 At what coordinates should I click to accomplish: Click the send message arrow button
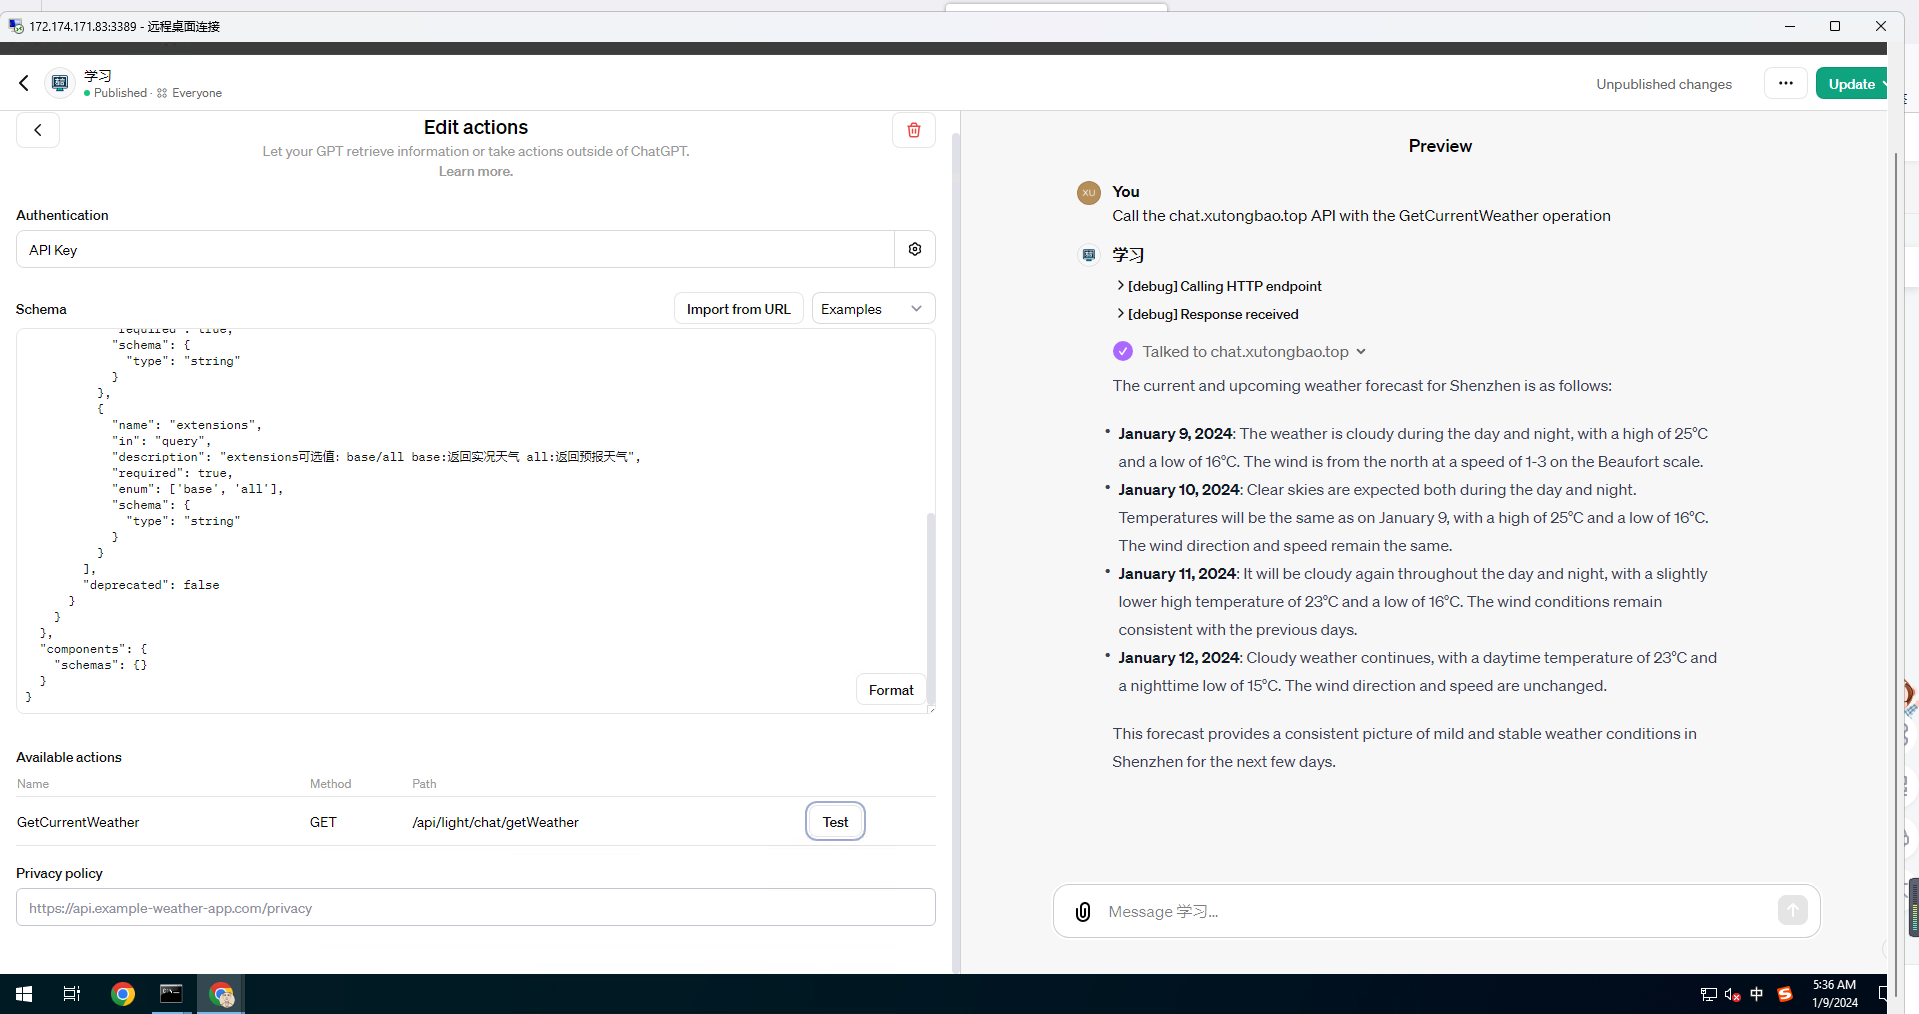[x=1791, y=910]
